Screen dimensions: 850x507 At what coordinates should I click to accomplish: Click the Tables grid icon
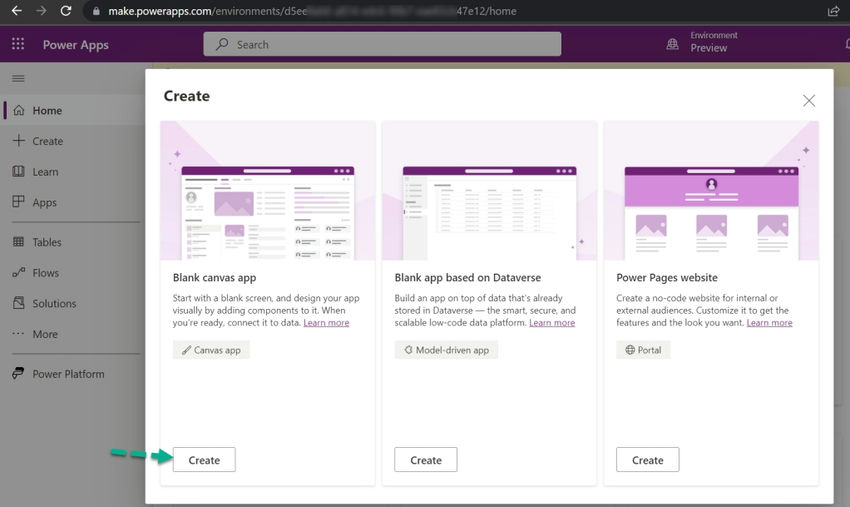[18, 242]
